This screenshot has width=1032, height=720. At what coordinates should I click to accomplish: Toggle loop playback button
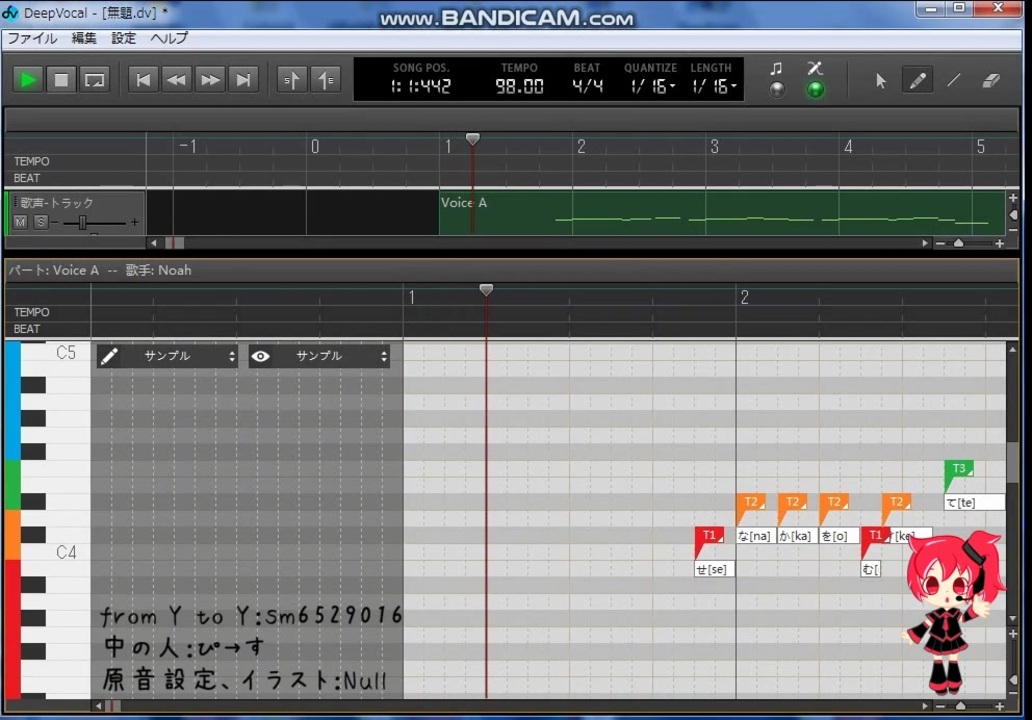pos(95,80)
